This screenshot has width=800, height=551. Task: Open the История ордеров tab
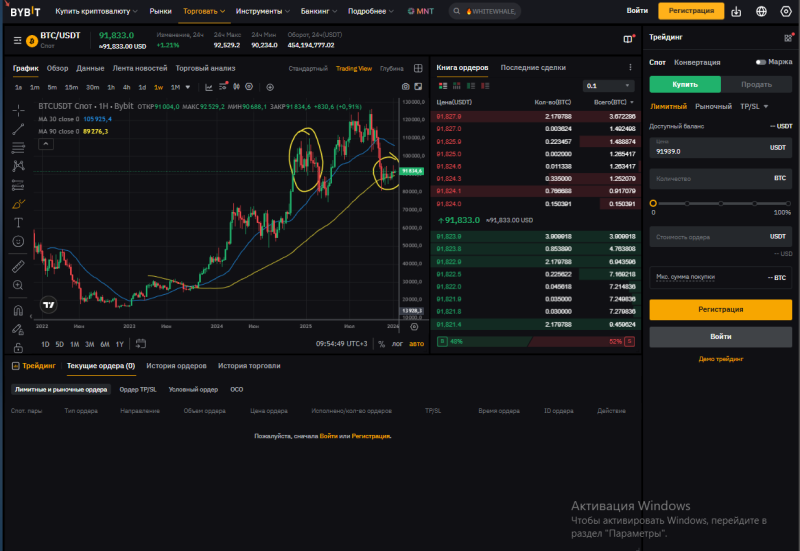coord(178,366)
